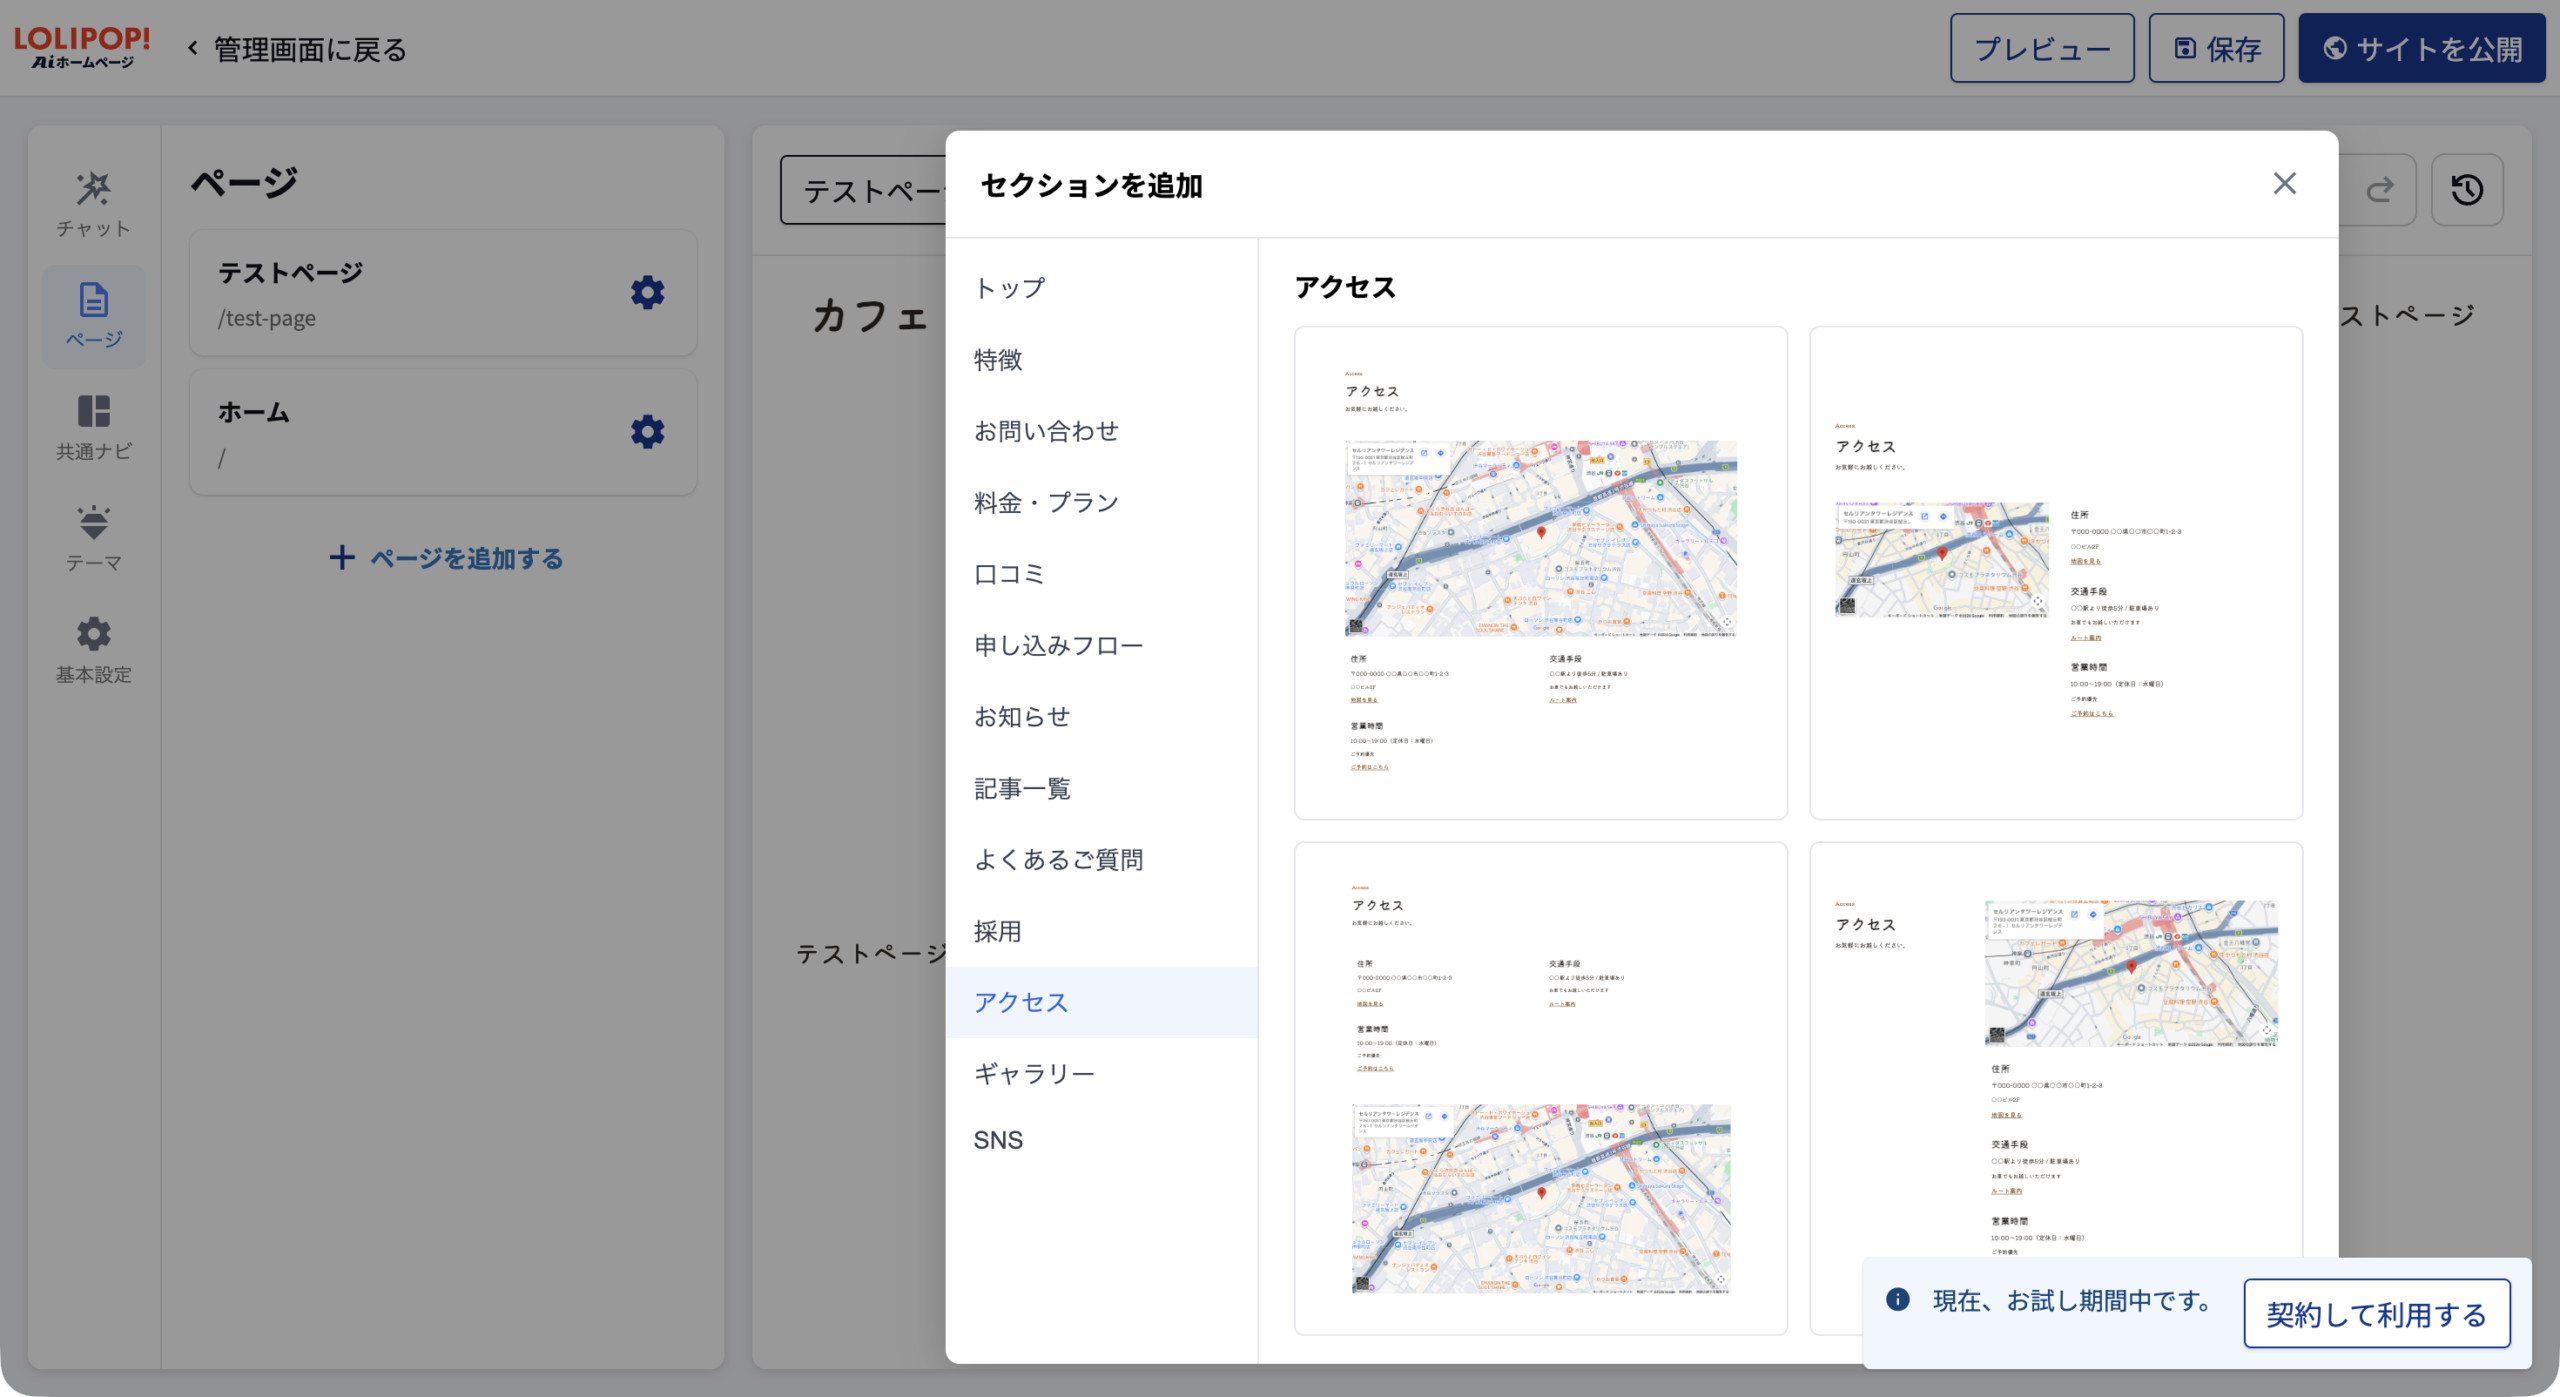The width and height of the screenshot is (2560, 1397).
Task: Select the 申し込みフロー section category
Action: coord(1101,646)
